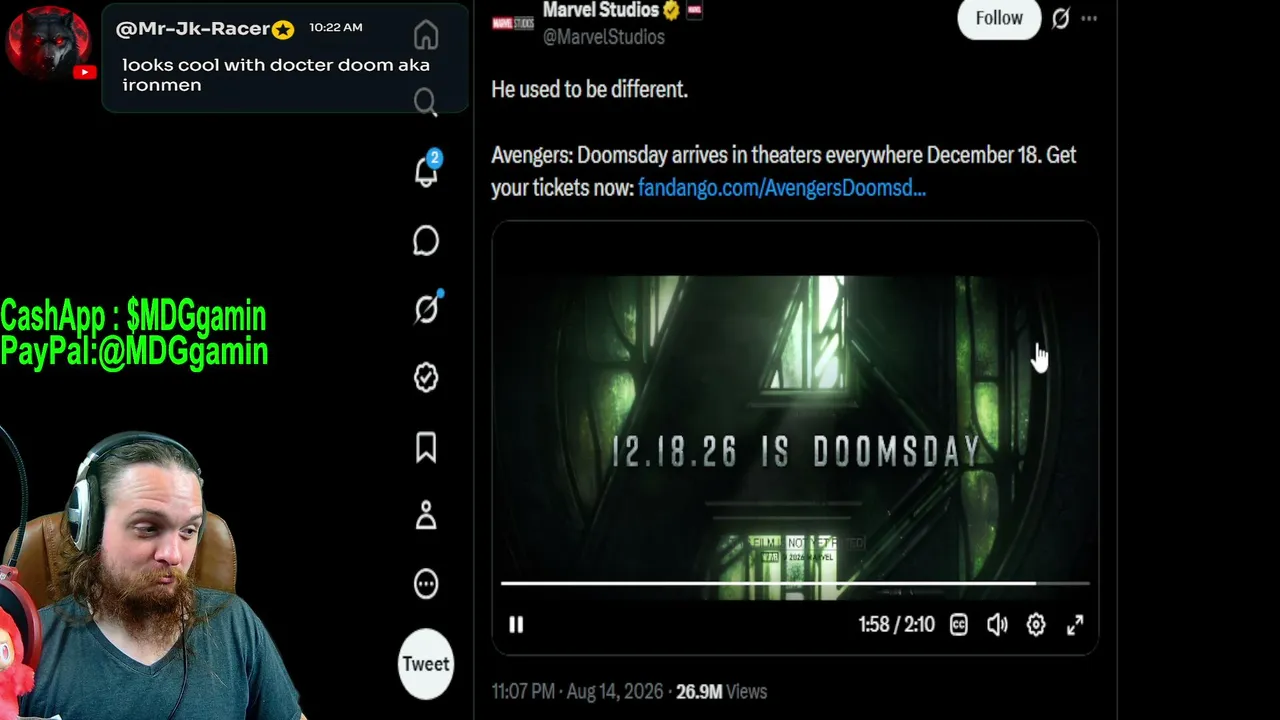
Task: Open Bookmarks icon in sidebar
Action: coord(426,447)
